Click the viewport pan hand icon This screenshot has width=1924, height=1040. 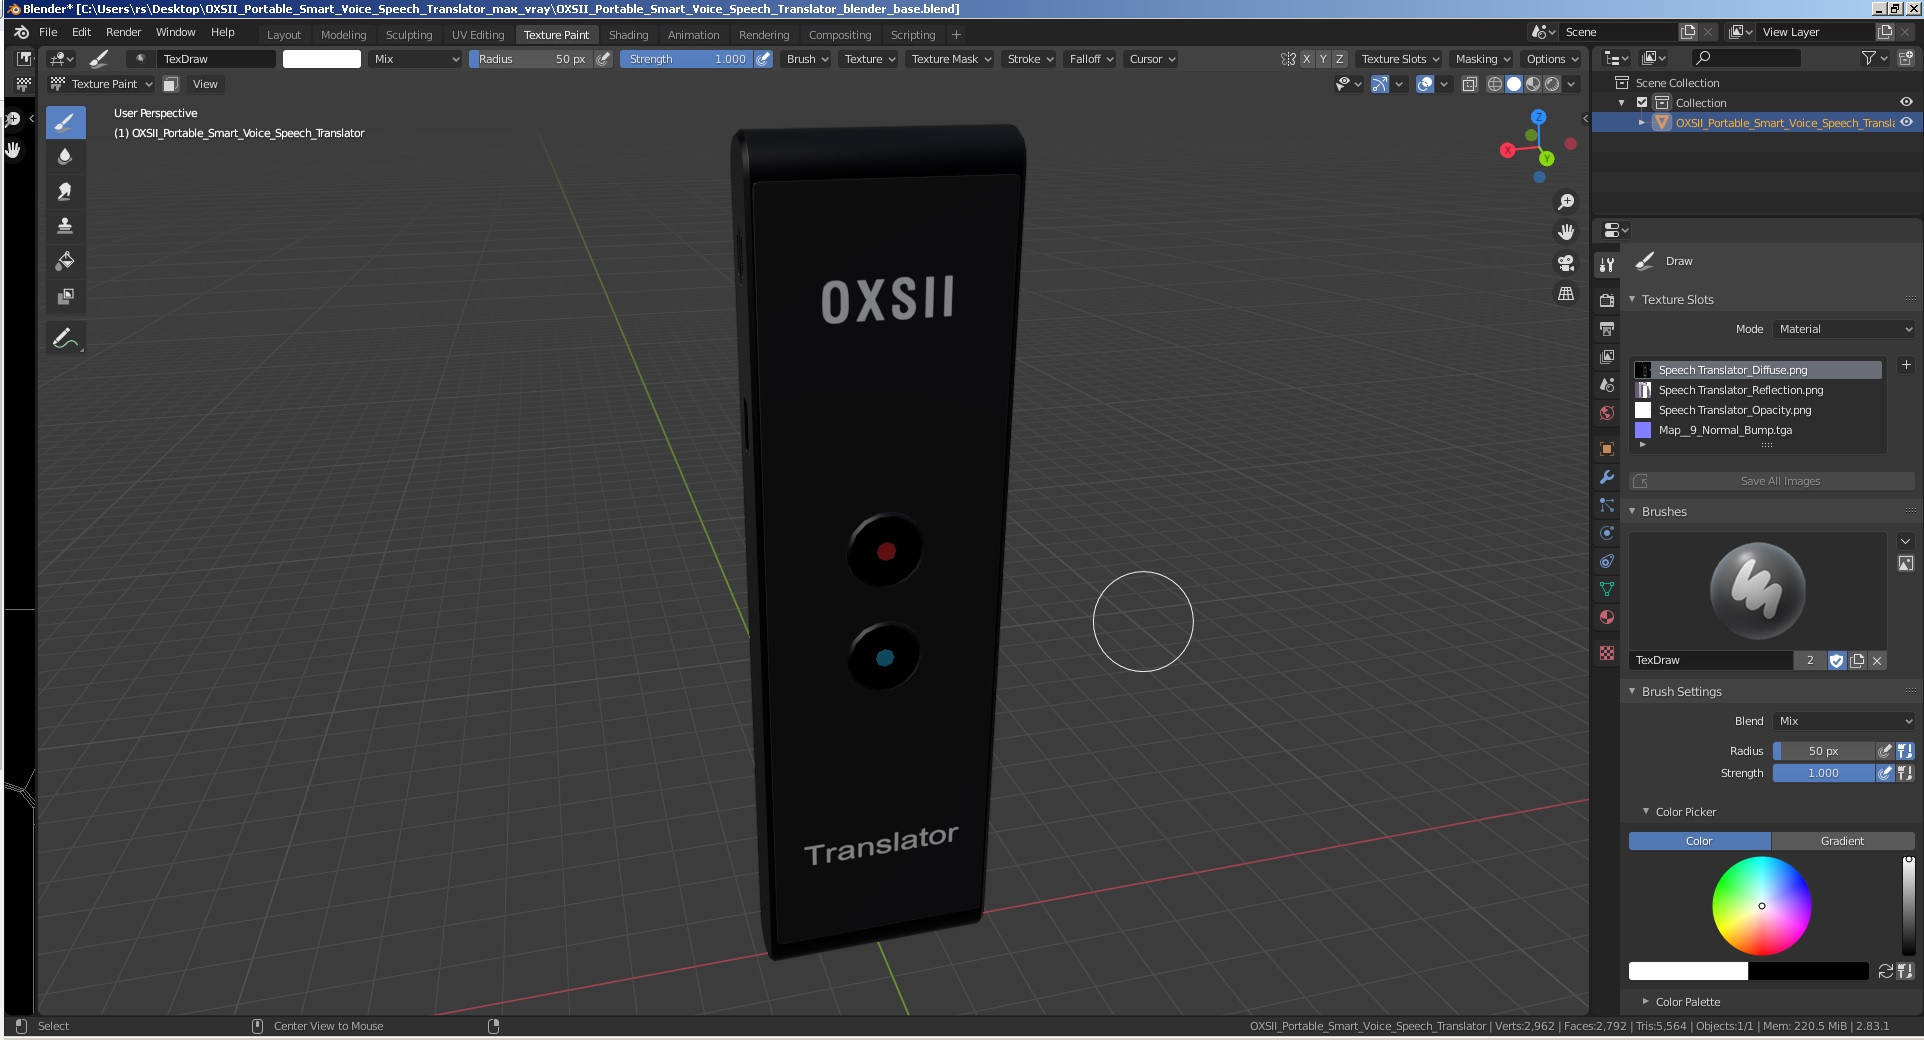click(1566, 232)
